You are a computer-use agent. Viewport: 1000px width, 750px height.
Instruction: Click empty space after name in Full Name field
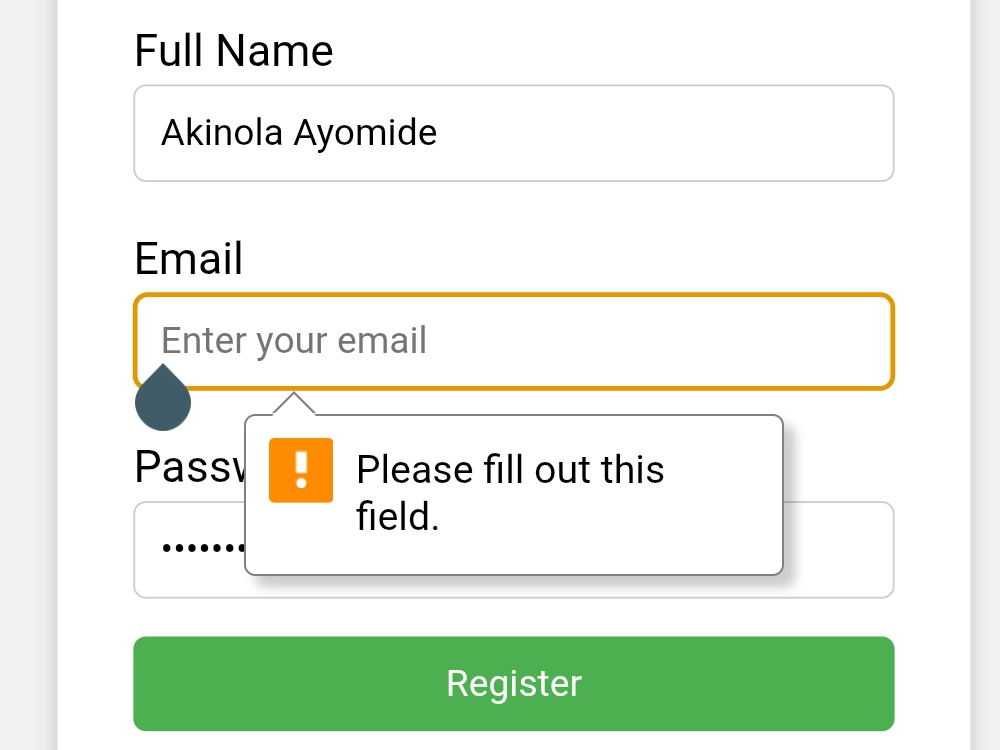[663, 133]
